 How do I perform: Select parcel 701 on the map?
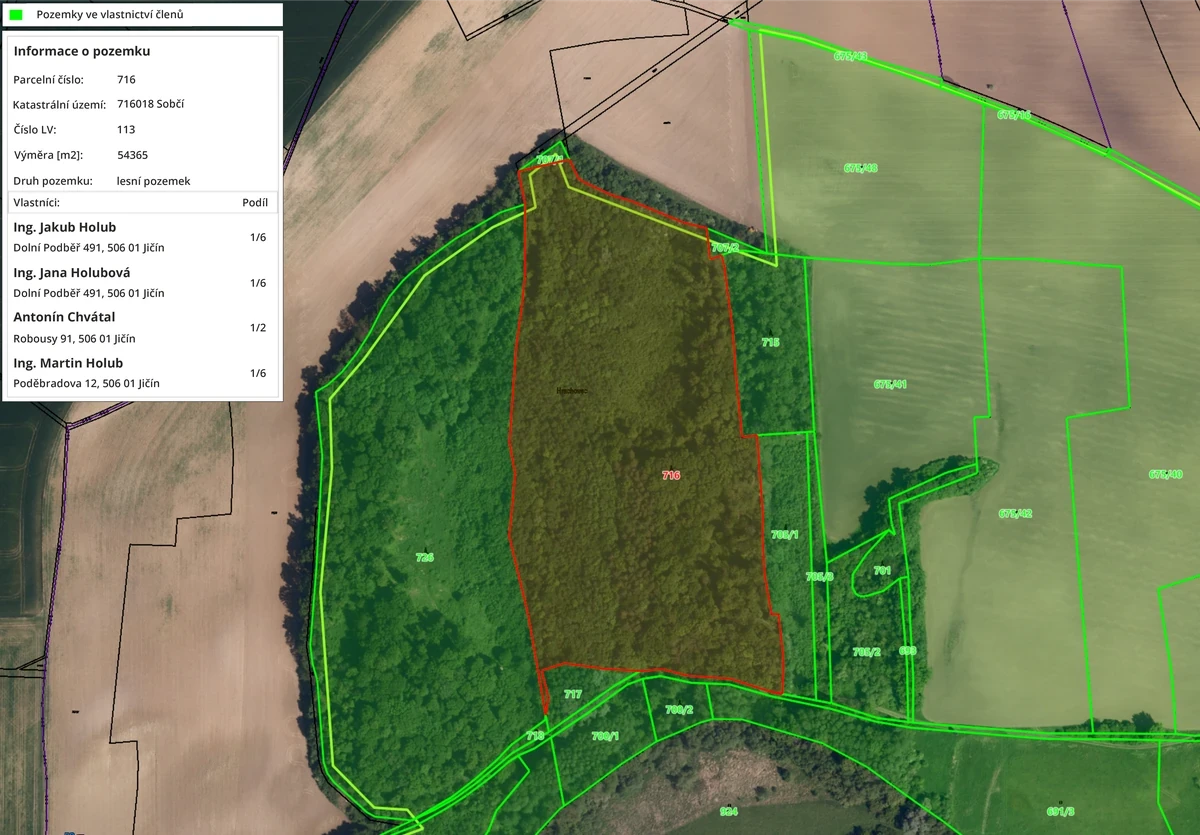coord(882,570)
